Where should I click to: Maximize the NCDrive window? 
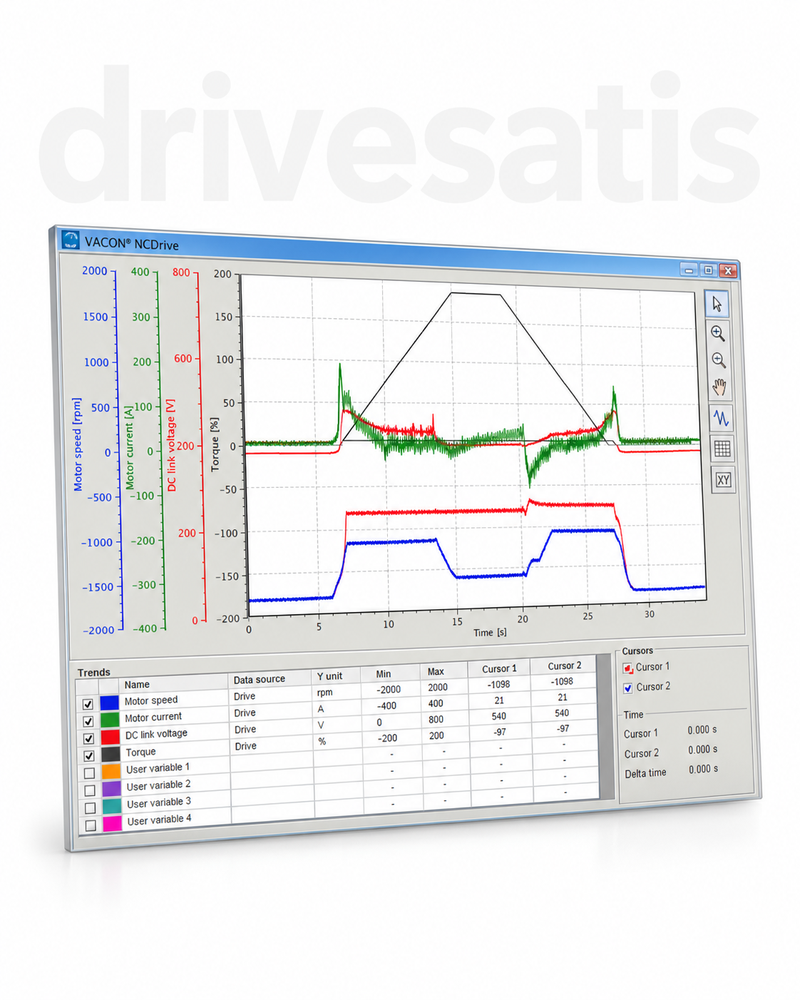tap(708, 270)
